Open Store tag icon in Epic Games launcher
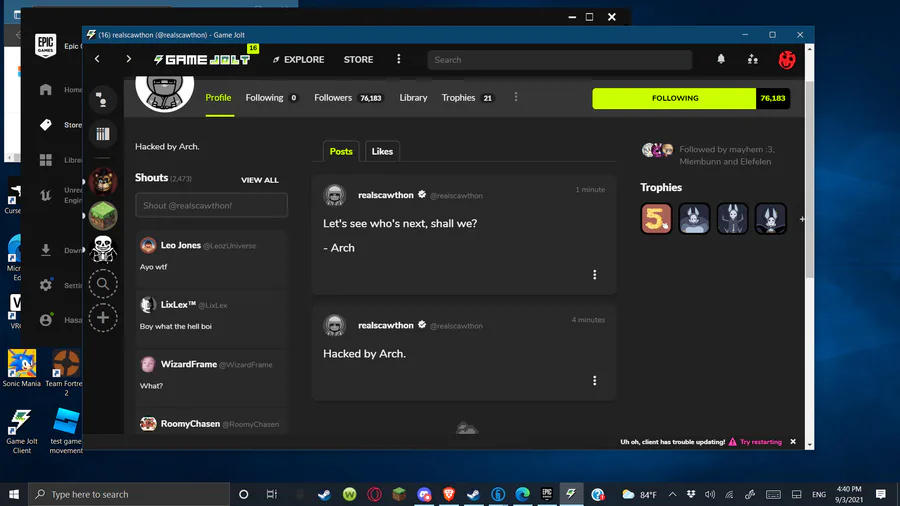The width and height of the screenshot is (900, 506). (x=46, y=124)
